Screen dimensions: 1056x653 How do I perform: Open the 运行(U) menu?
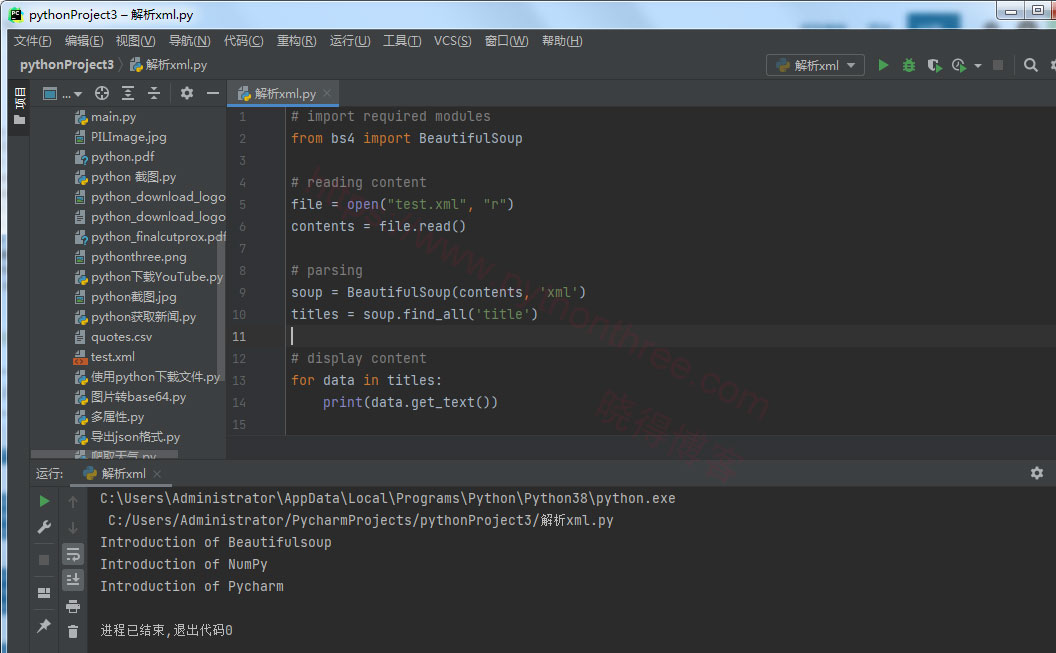[350, 41]
